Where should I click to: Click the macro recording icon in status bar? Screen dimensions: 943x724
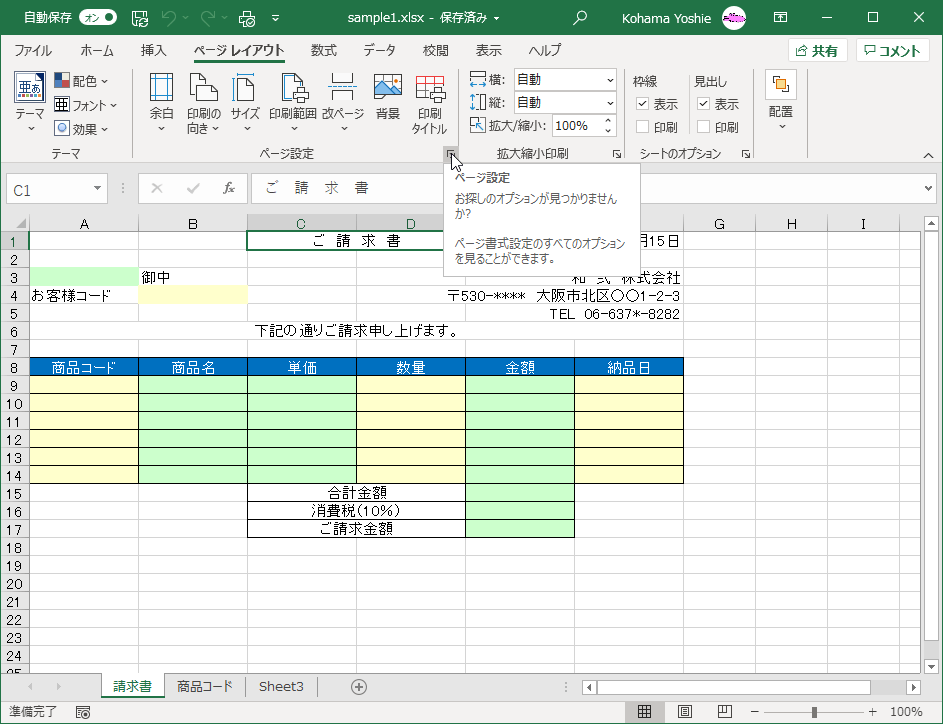coord(83,713)
